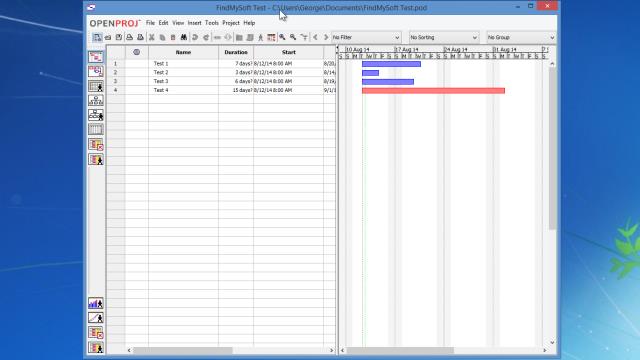Open the No Group dropdown
This screenshot has height=360, width=640.
pyautogui.click(x=521, y=38)
